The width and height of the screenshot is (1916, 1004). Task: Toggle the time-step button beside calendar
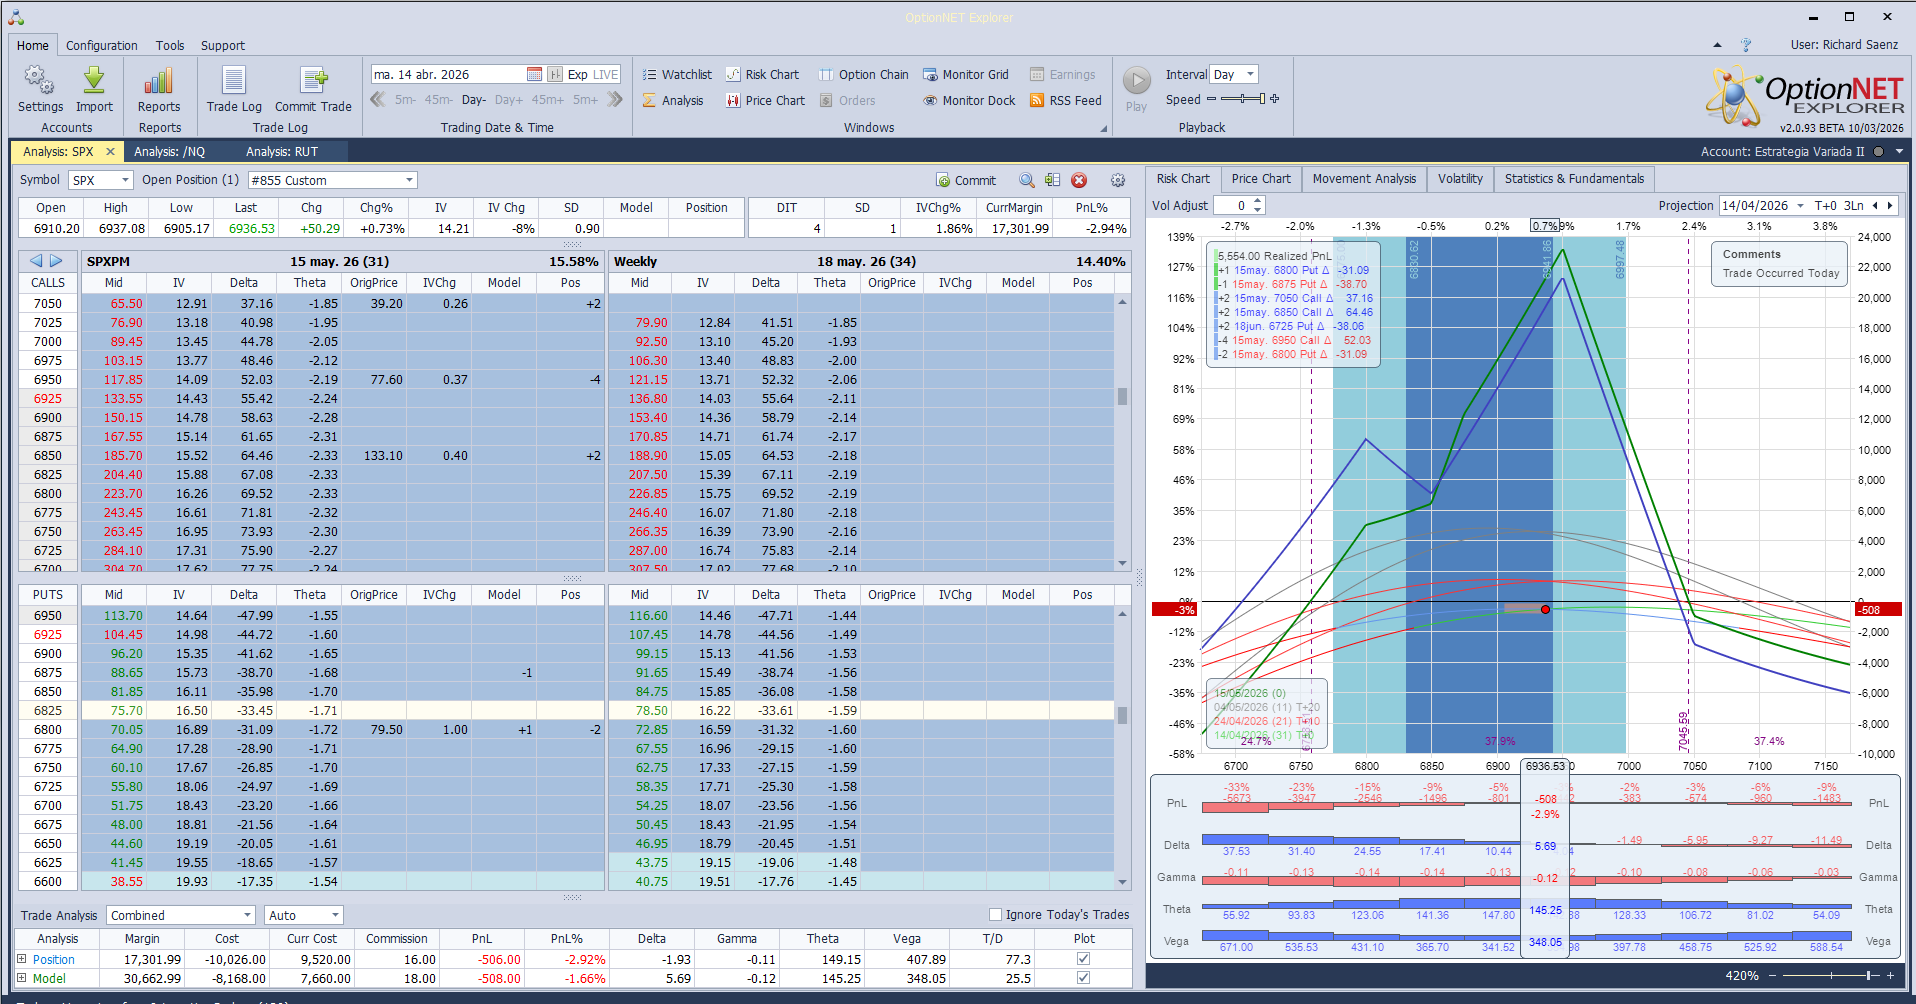coord(555,74)
